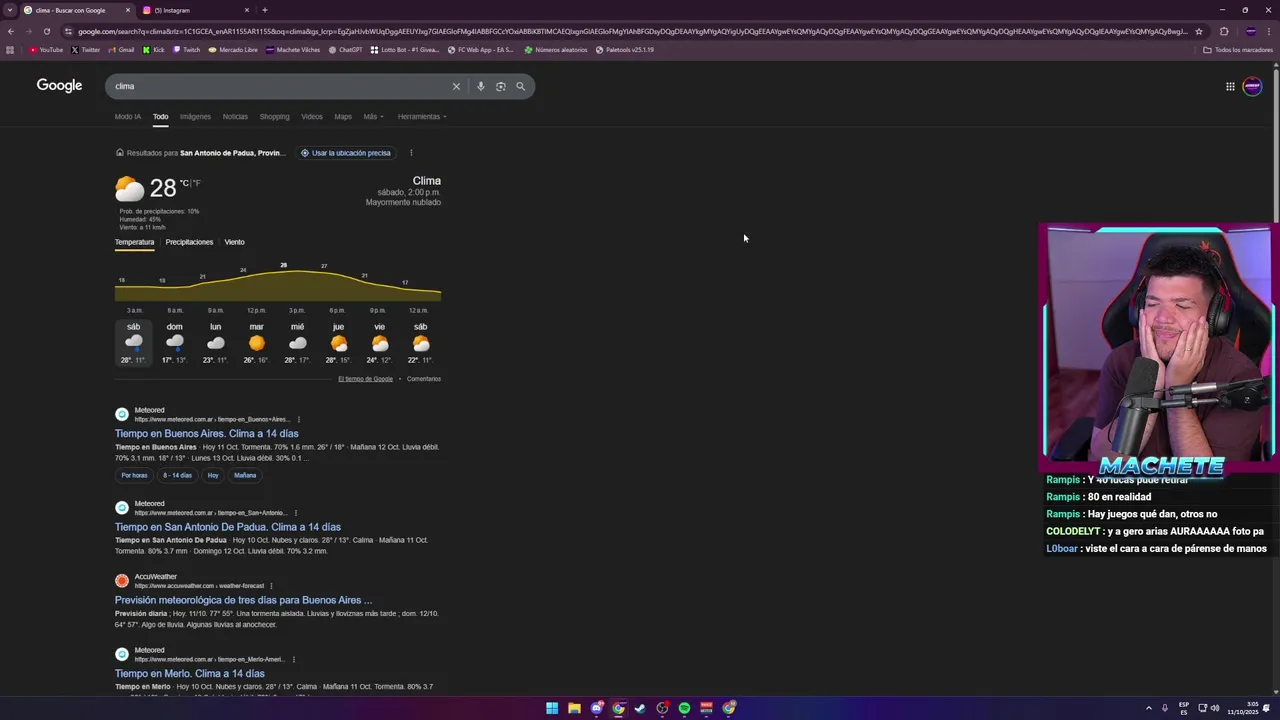
Task: Go back to the previous page
Action: (x=11, y=31)
